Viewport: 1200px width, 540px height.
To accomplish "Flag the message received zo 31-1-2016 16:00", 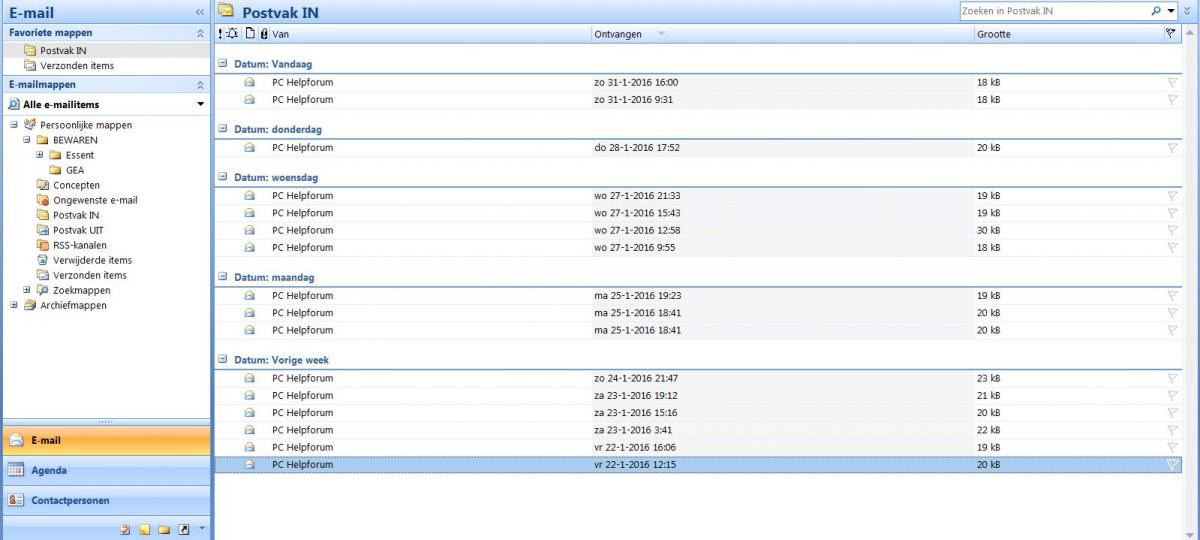I will pos(1171,83).
